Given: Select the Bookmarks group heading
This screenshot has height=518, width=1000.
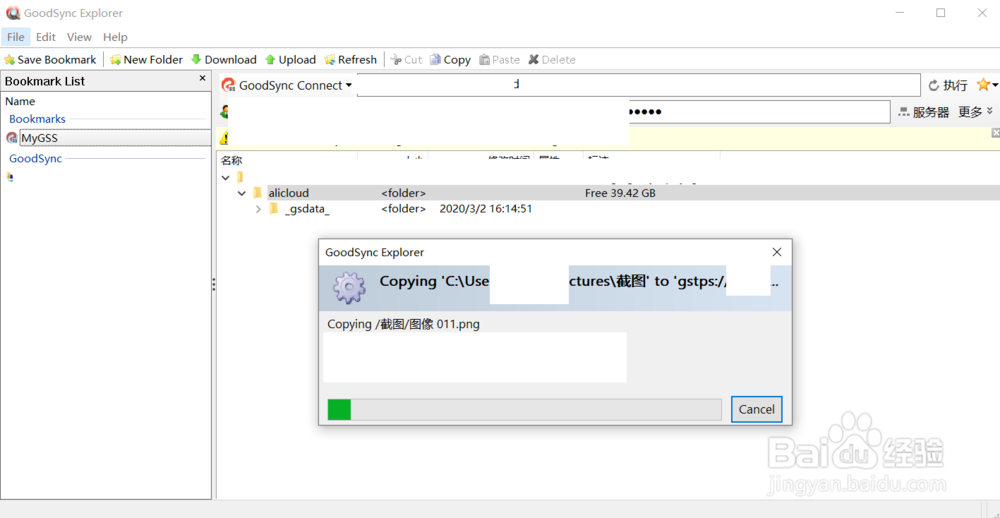Looking at the screenshot, I should click(37, 119).
